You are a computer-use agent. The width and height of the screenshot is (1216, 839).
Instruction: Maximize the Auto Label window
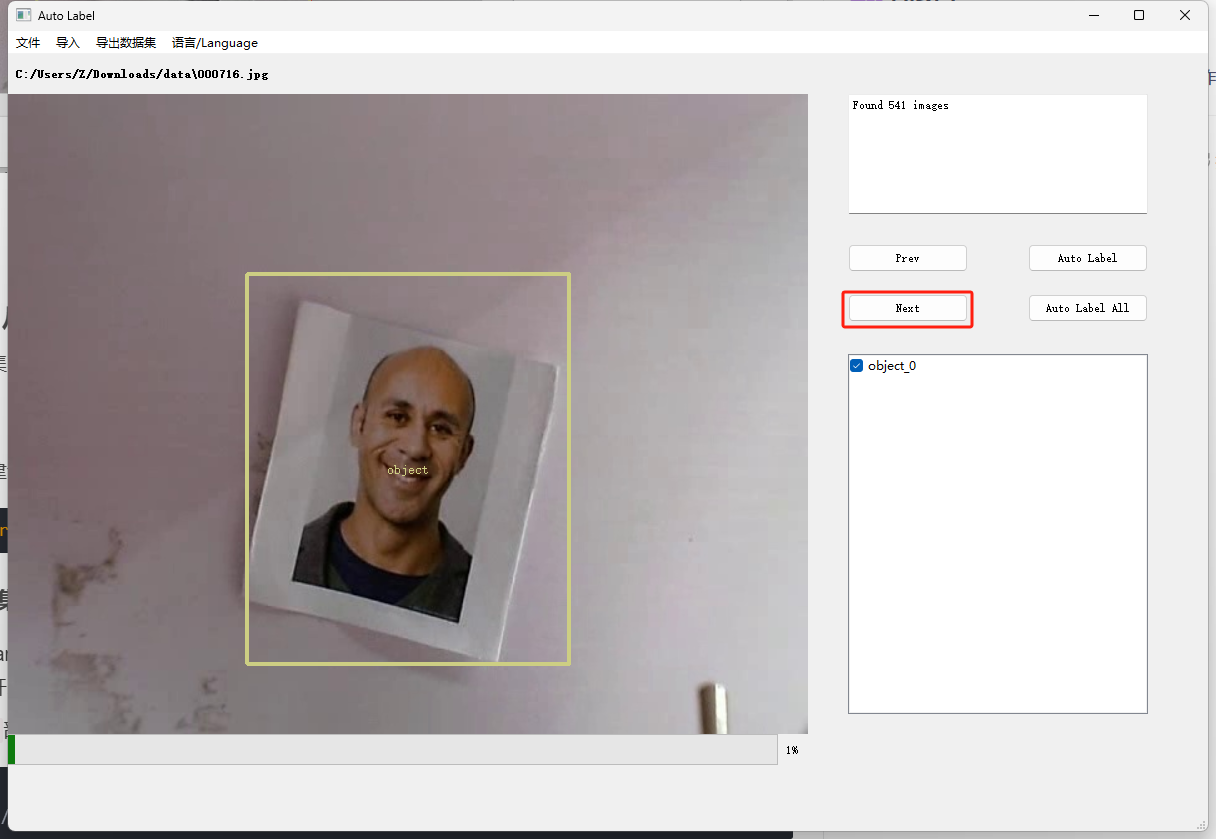pos(1139,15)
